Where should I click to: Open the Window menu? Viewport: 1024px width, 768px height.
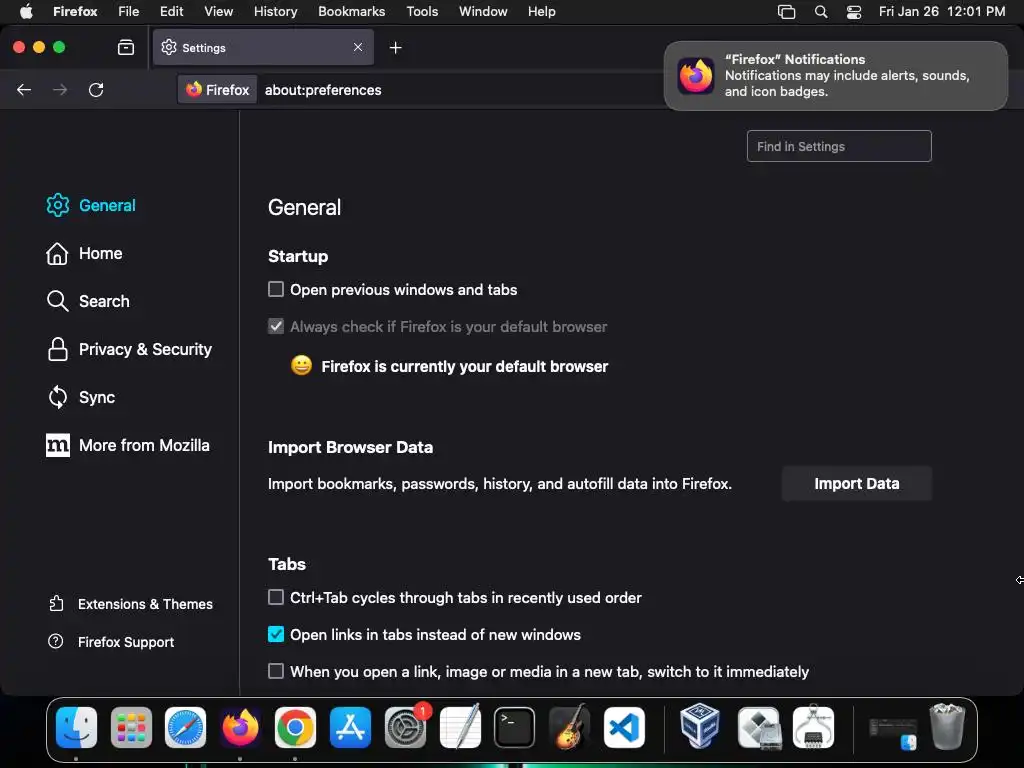[483, 12]
